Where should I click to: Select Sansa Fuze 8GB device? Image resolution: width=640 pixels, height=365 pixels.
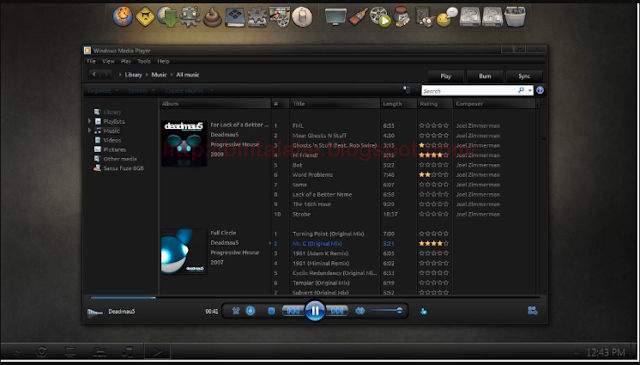pos(119,168)
